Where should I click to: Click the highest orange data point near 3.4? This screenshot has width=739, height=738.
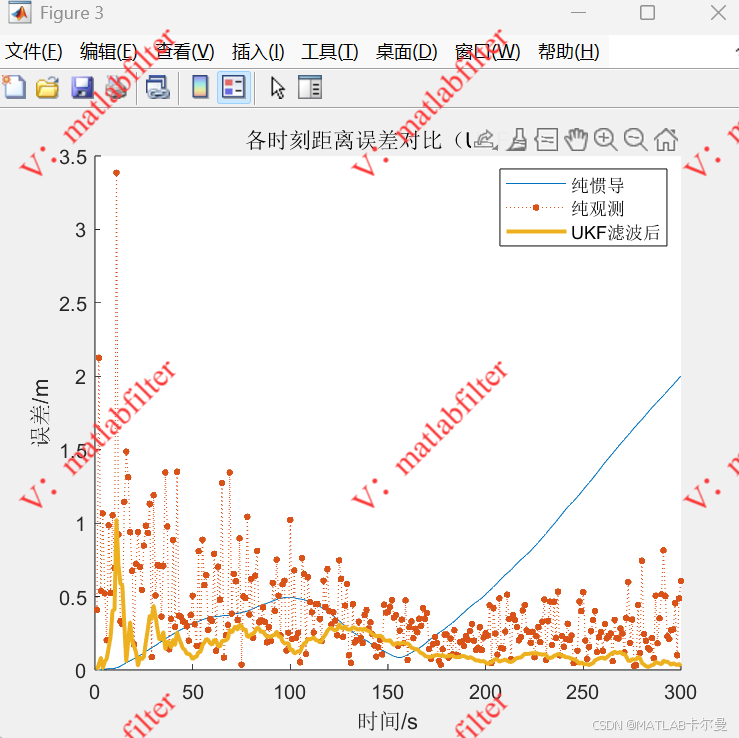click(116, 173)
